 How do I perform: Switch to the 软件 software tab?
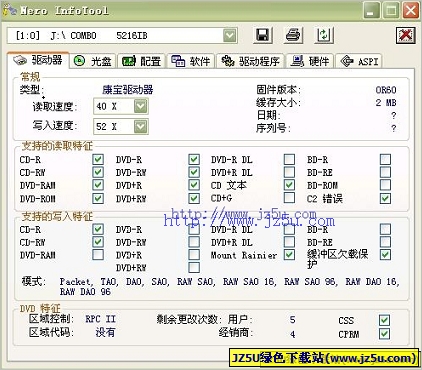[x=191, y=61]
